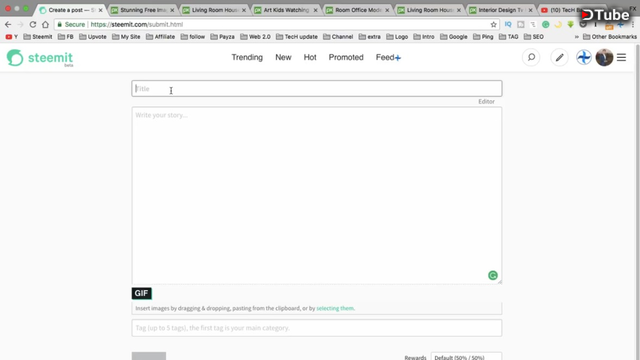The width and height of the screenshot is (640, 360).
Task: Go back with browser back arrow
Action: (x=8, y=24)
